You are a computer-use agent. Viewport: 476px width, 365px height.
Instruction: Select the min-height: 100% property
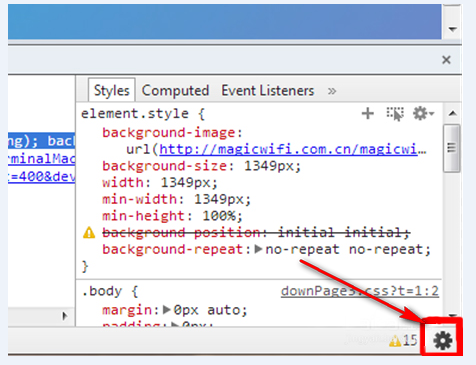(172, 216)
